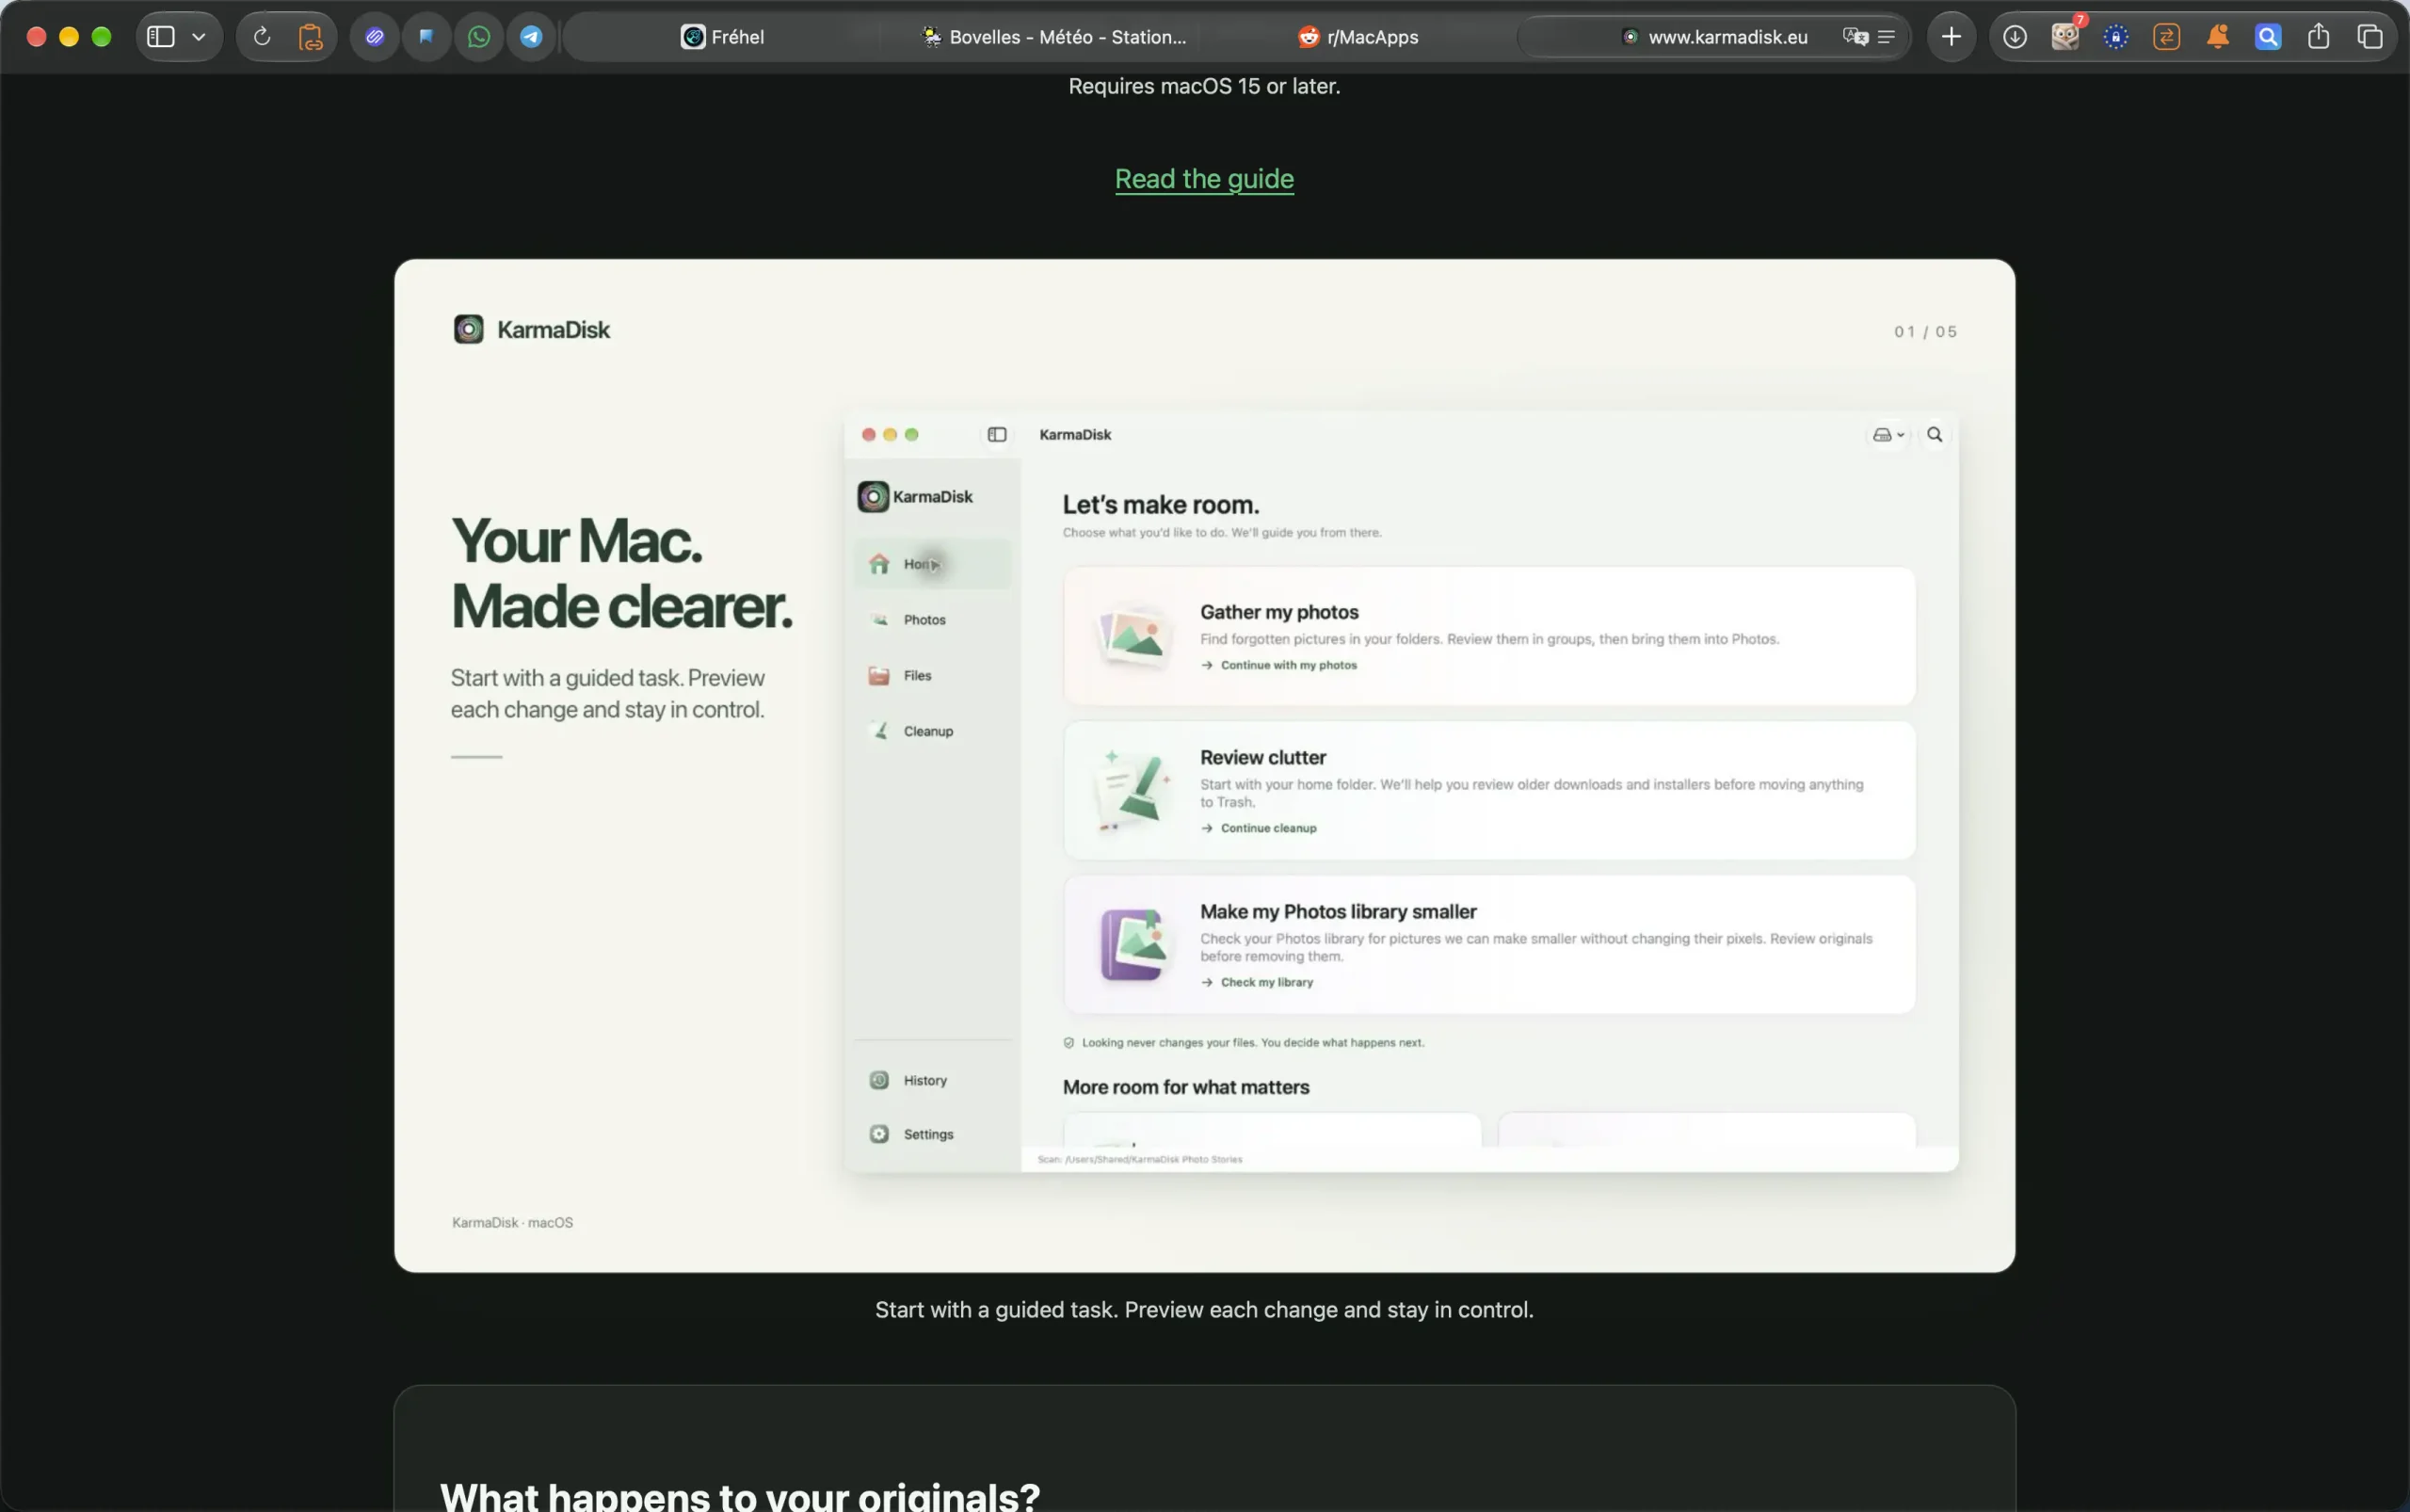Reload the page with the refresh icon
Viewport: 2410px width, 1512px height.
[262, 37]
